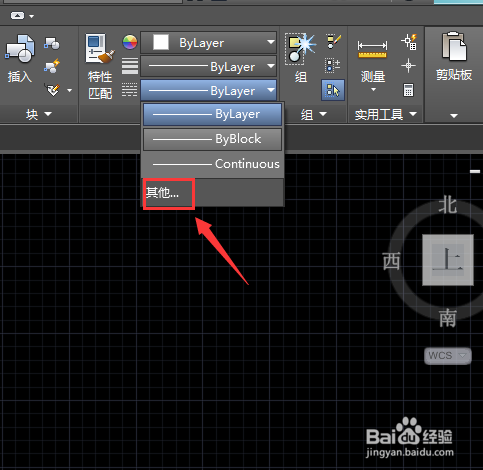The image size is (483, 470).
Task: Click the linetype dashed-lines icon
Action: (130, 90)
